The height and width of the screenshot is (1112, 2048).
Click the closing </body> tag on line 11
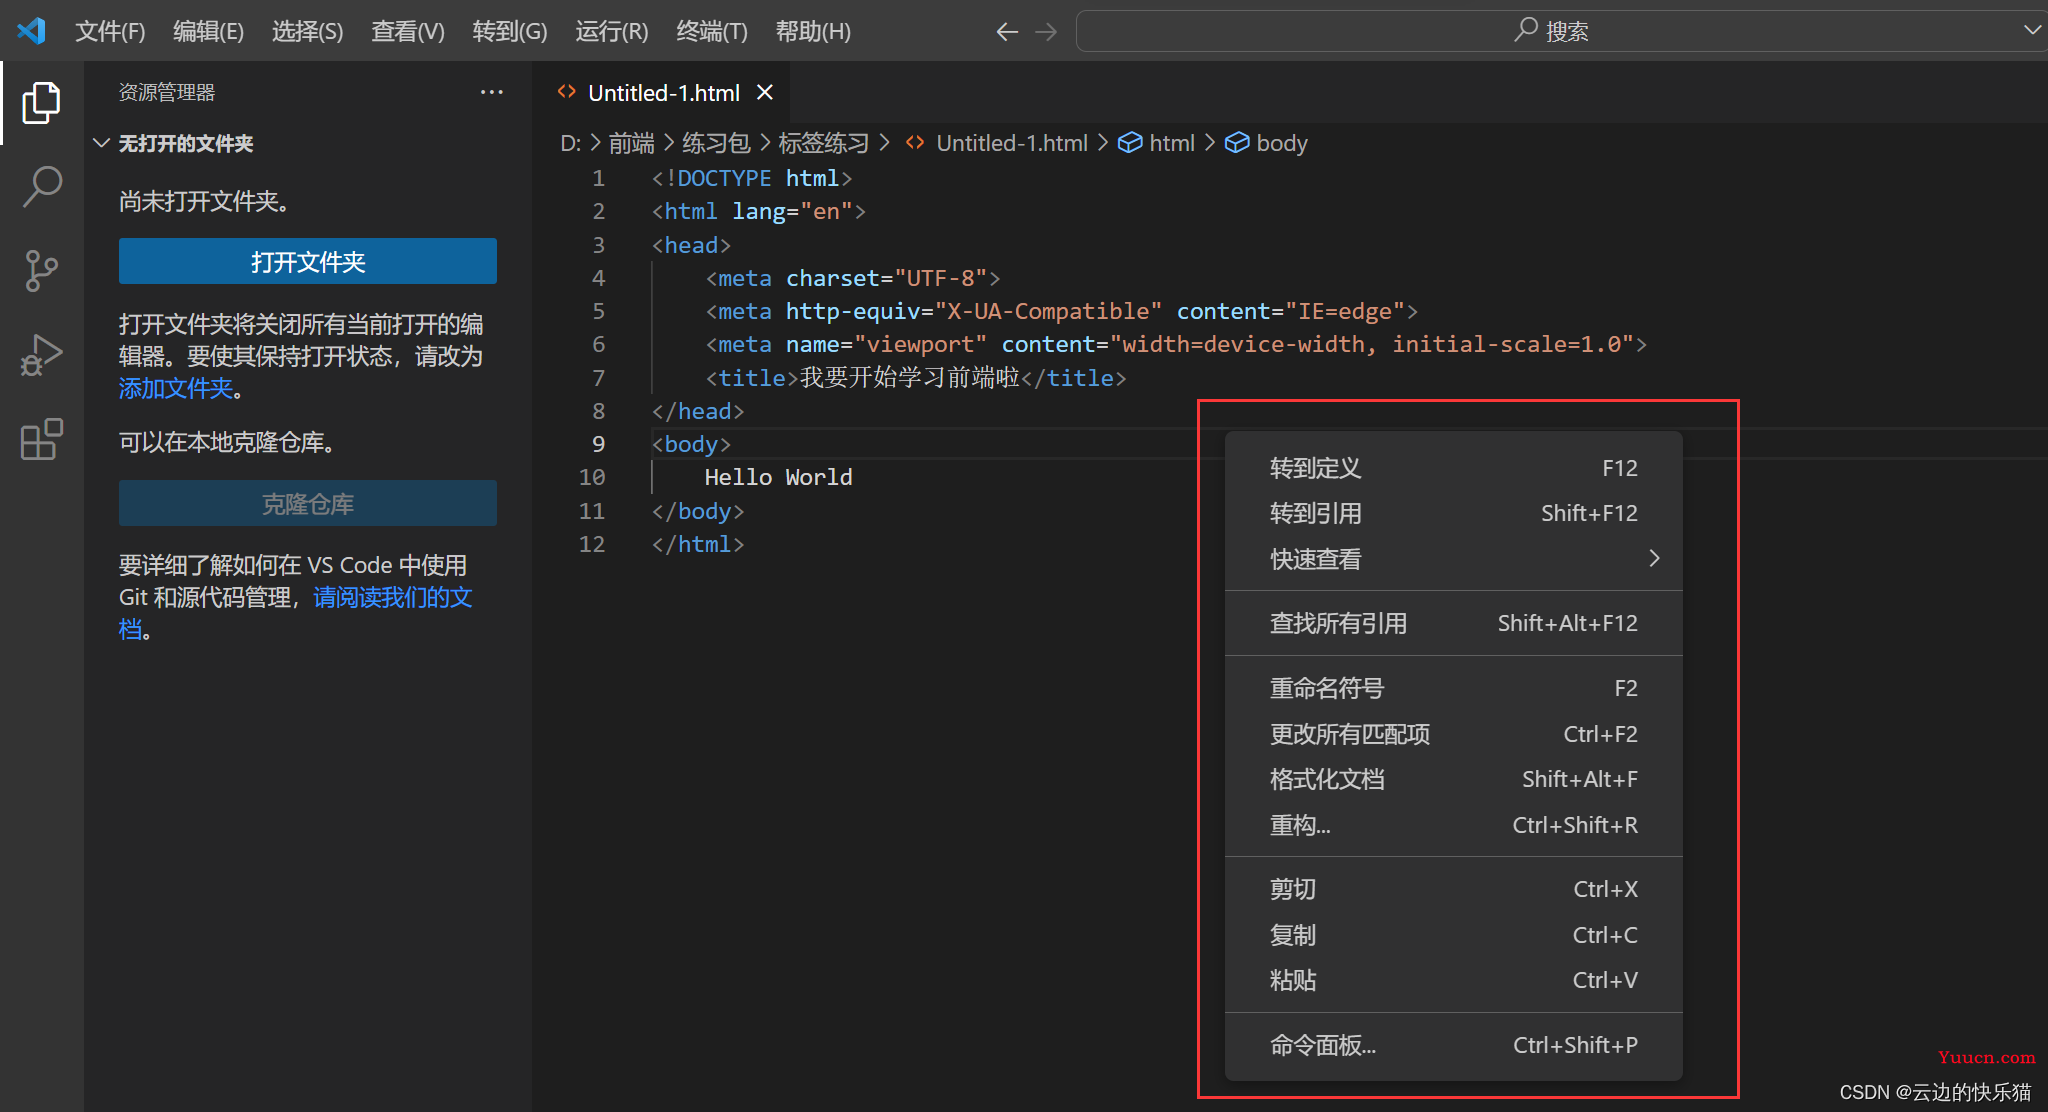point(698,511)
